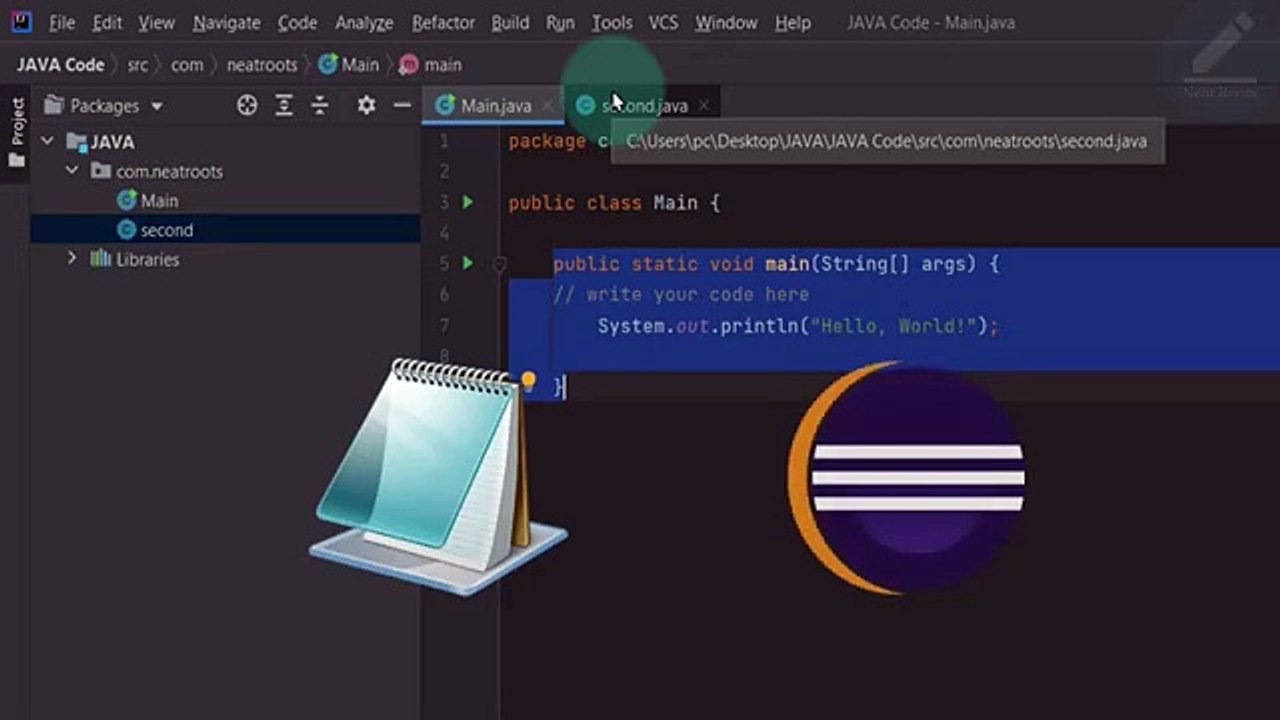Select com.neatroots package in tree

169,171
